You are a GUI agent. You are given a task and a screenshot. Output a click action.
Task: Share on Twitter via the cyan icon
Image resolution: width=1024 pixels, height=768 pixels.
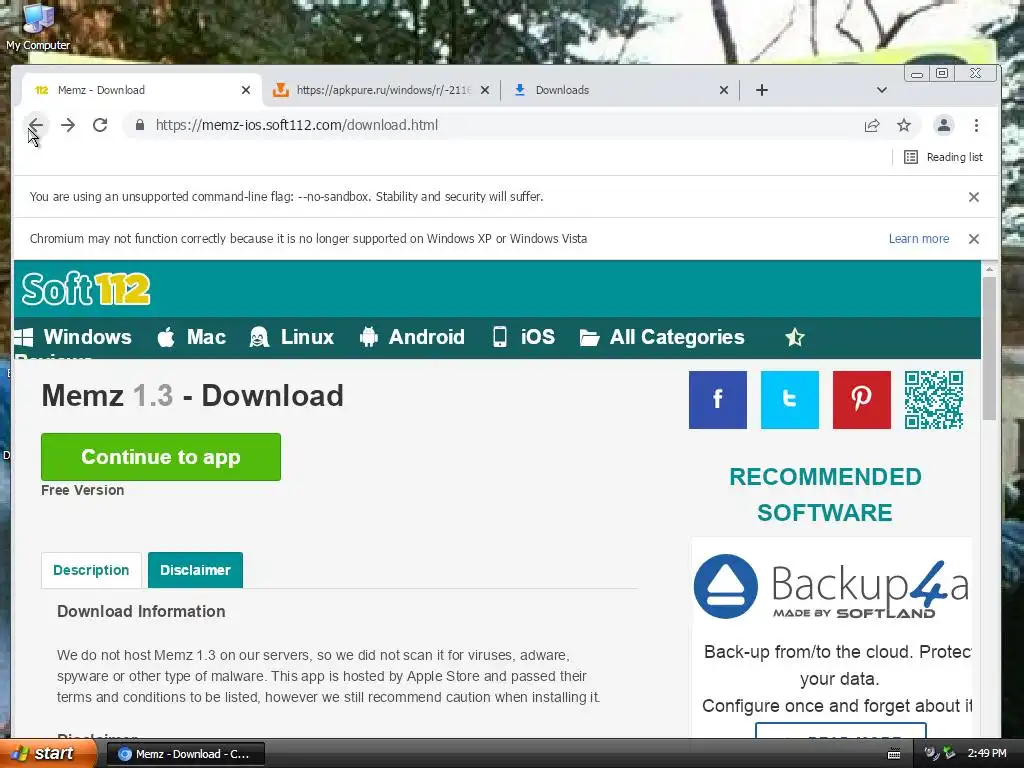click(790, 400)
